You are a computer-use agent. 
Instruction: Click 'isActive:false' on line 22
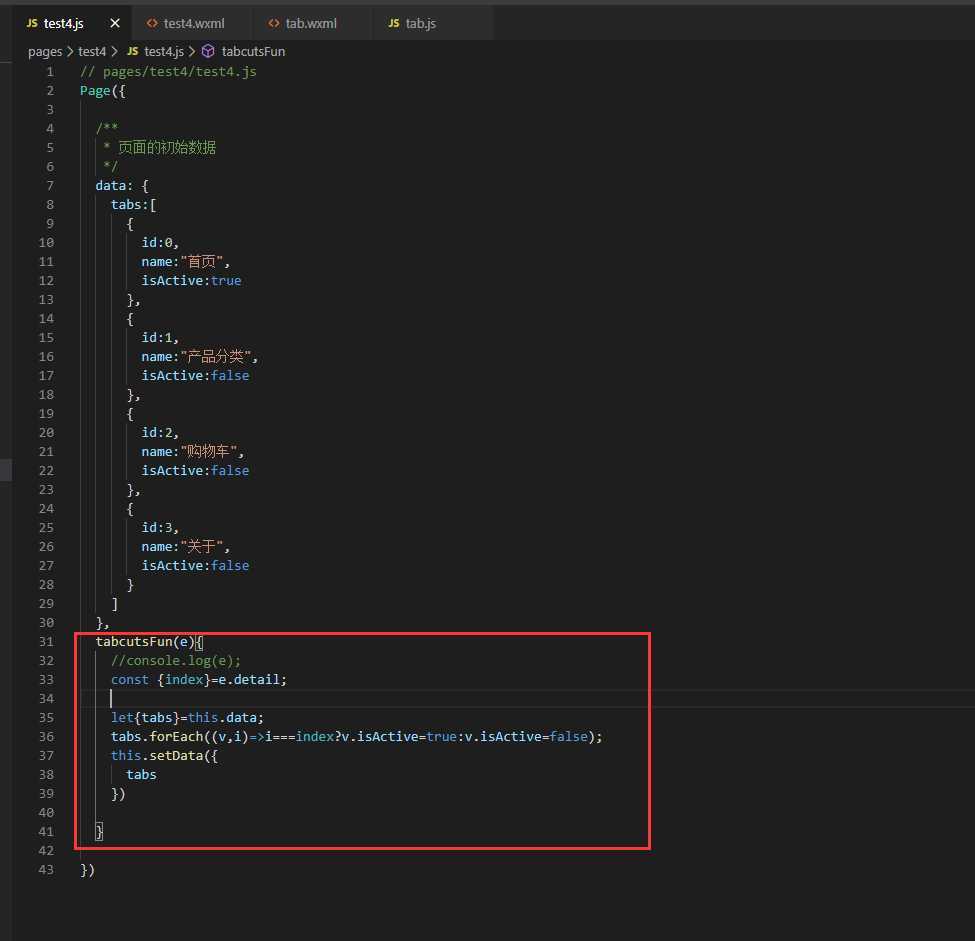[195, 471]
